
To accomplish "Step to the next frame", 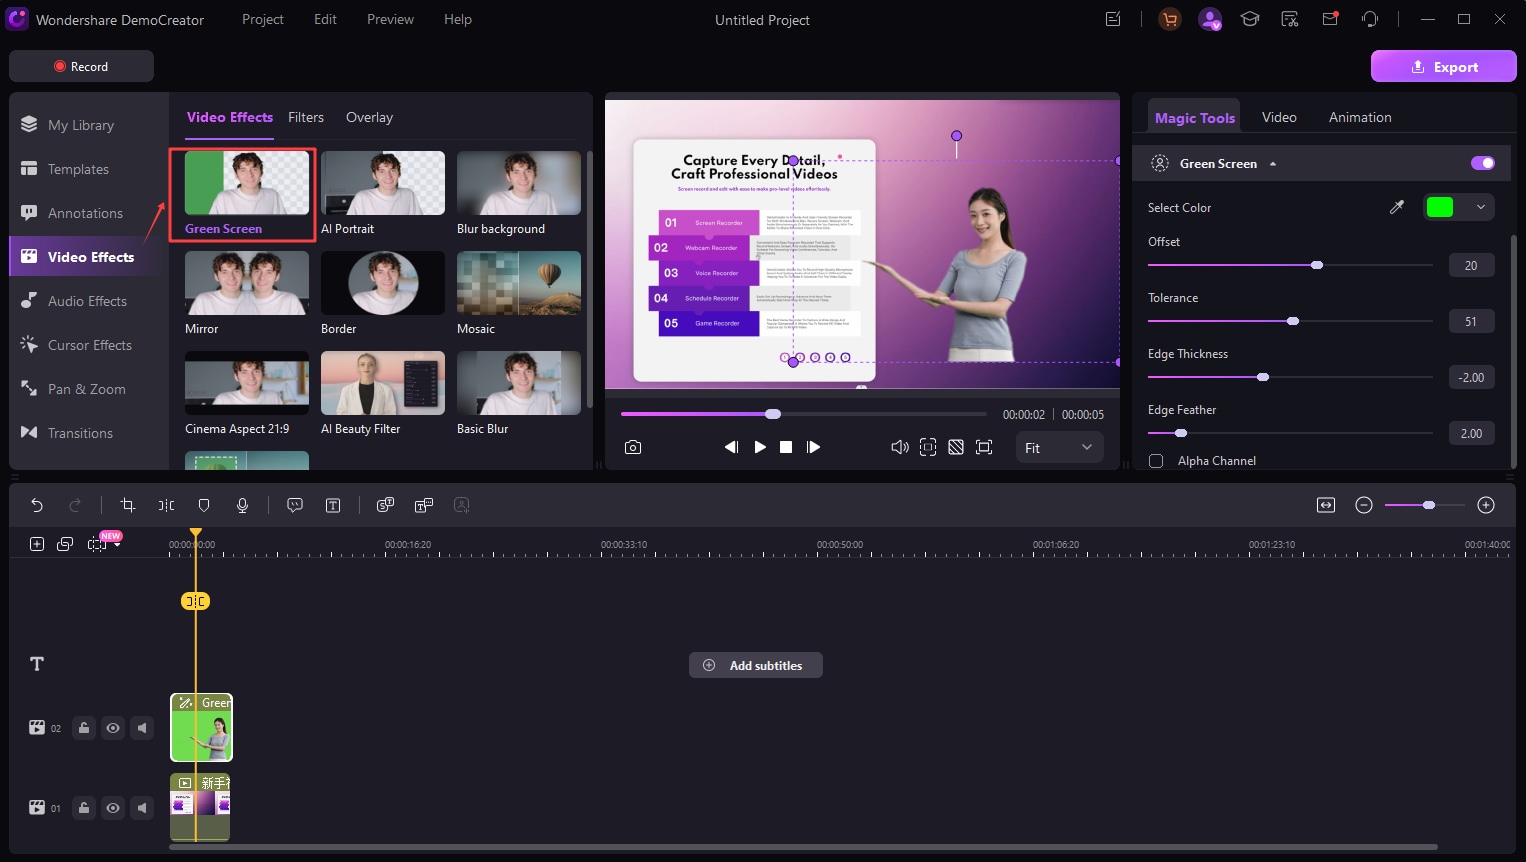I will (x=813, y=447).
